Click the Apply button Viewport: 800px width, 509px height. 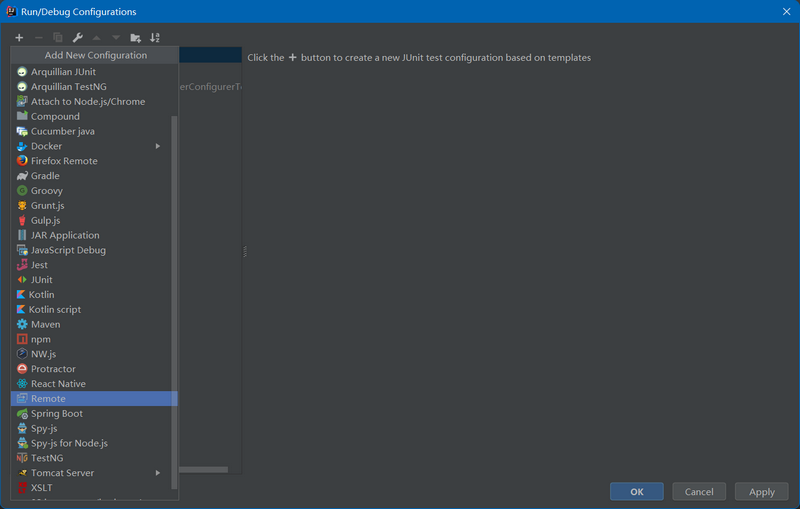762,492
